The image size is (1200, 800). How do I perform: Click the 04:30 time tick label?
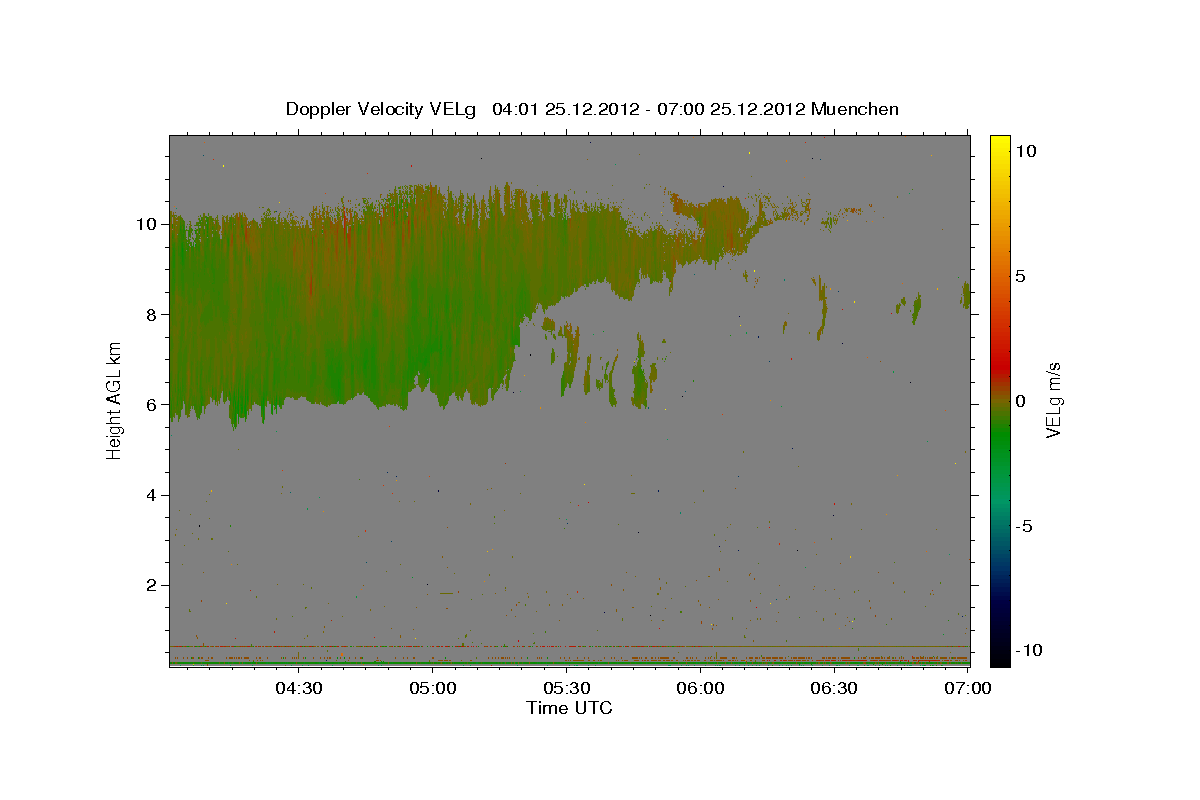tap(299, 688)
